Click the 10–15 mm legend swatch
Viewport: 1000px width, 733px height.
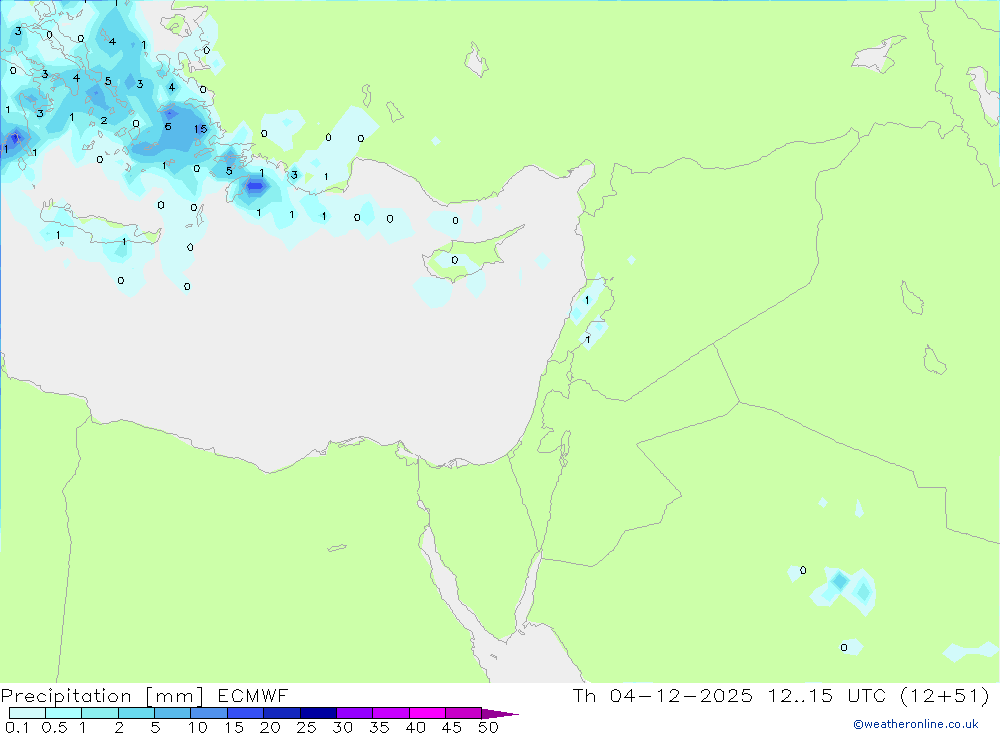[209, 713]
